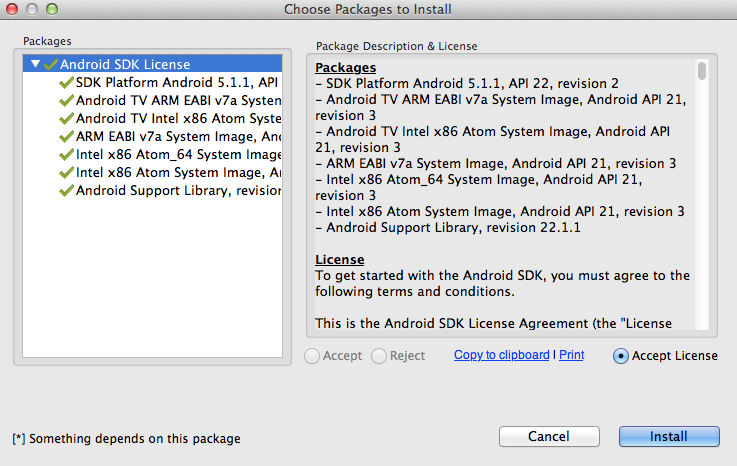Choose the Accept radio button
737x466 pixels.
click(x=312, y=356)
